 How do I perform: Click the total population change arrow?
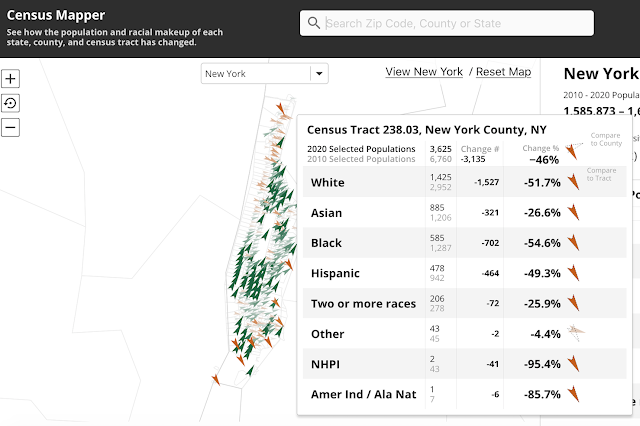pyautogui.click(x=571, y=152)
